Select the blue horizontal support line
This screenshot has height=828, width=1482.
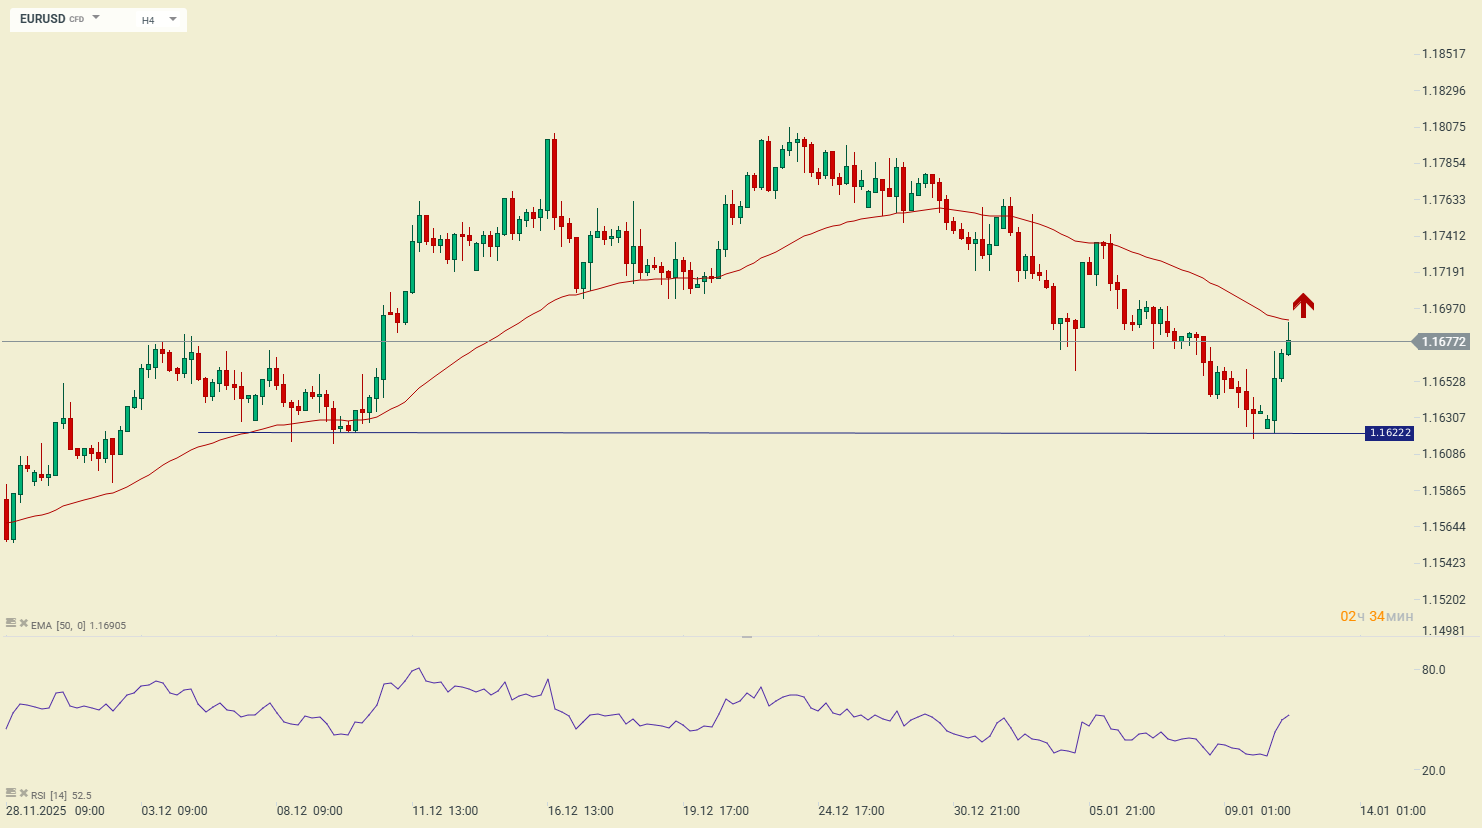pyautogui.click(x=700, y=433)
